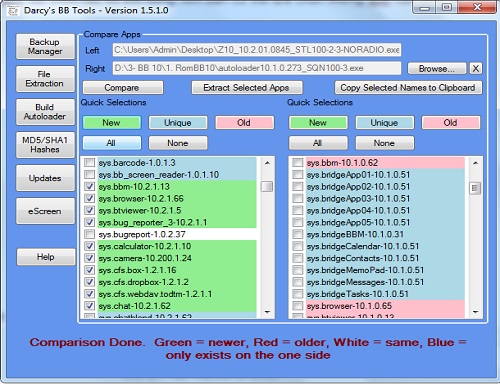This screenshot has width=500, height=384.
Task: Click the sys.bridgeApp04-10.1.0.51 row text
Action: (x=358, y=210)
